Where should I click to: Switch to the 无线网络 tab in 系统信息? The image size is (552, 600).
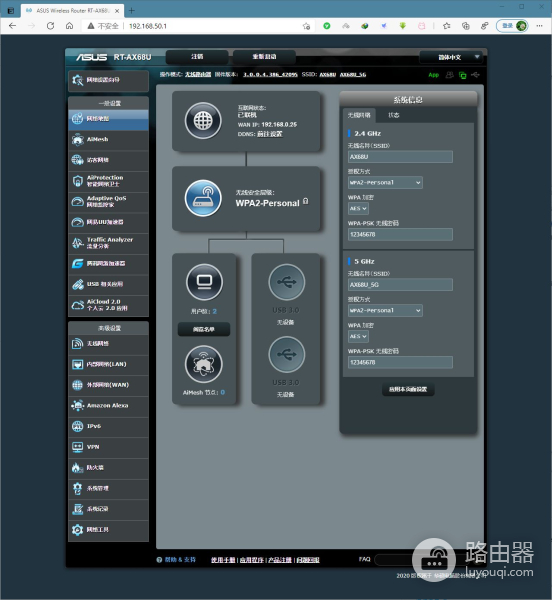pyautogui.click(x=359, y=115)
